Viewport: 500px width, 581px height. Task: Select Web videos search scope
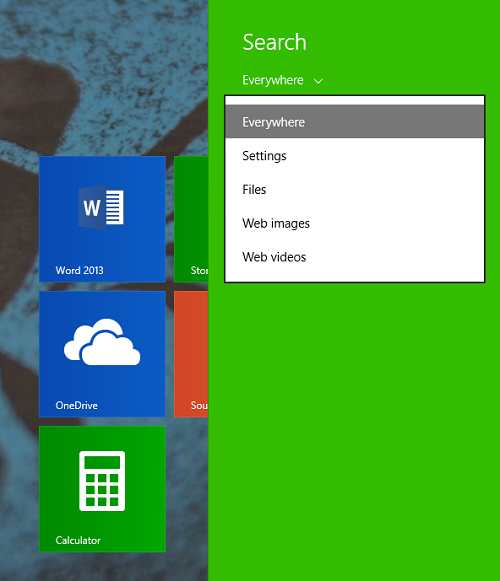(x=355, y=257)
